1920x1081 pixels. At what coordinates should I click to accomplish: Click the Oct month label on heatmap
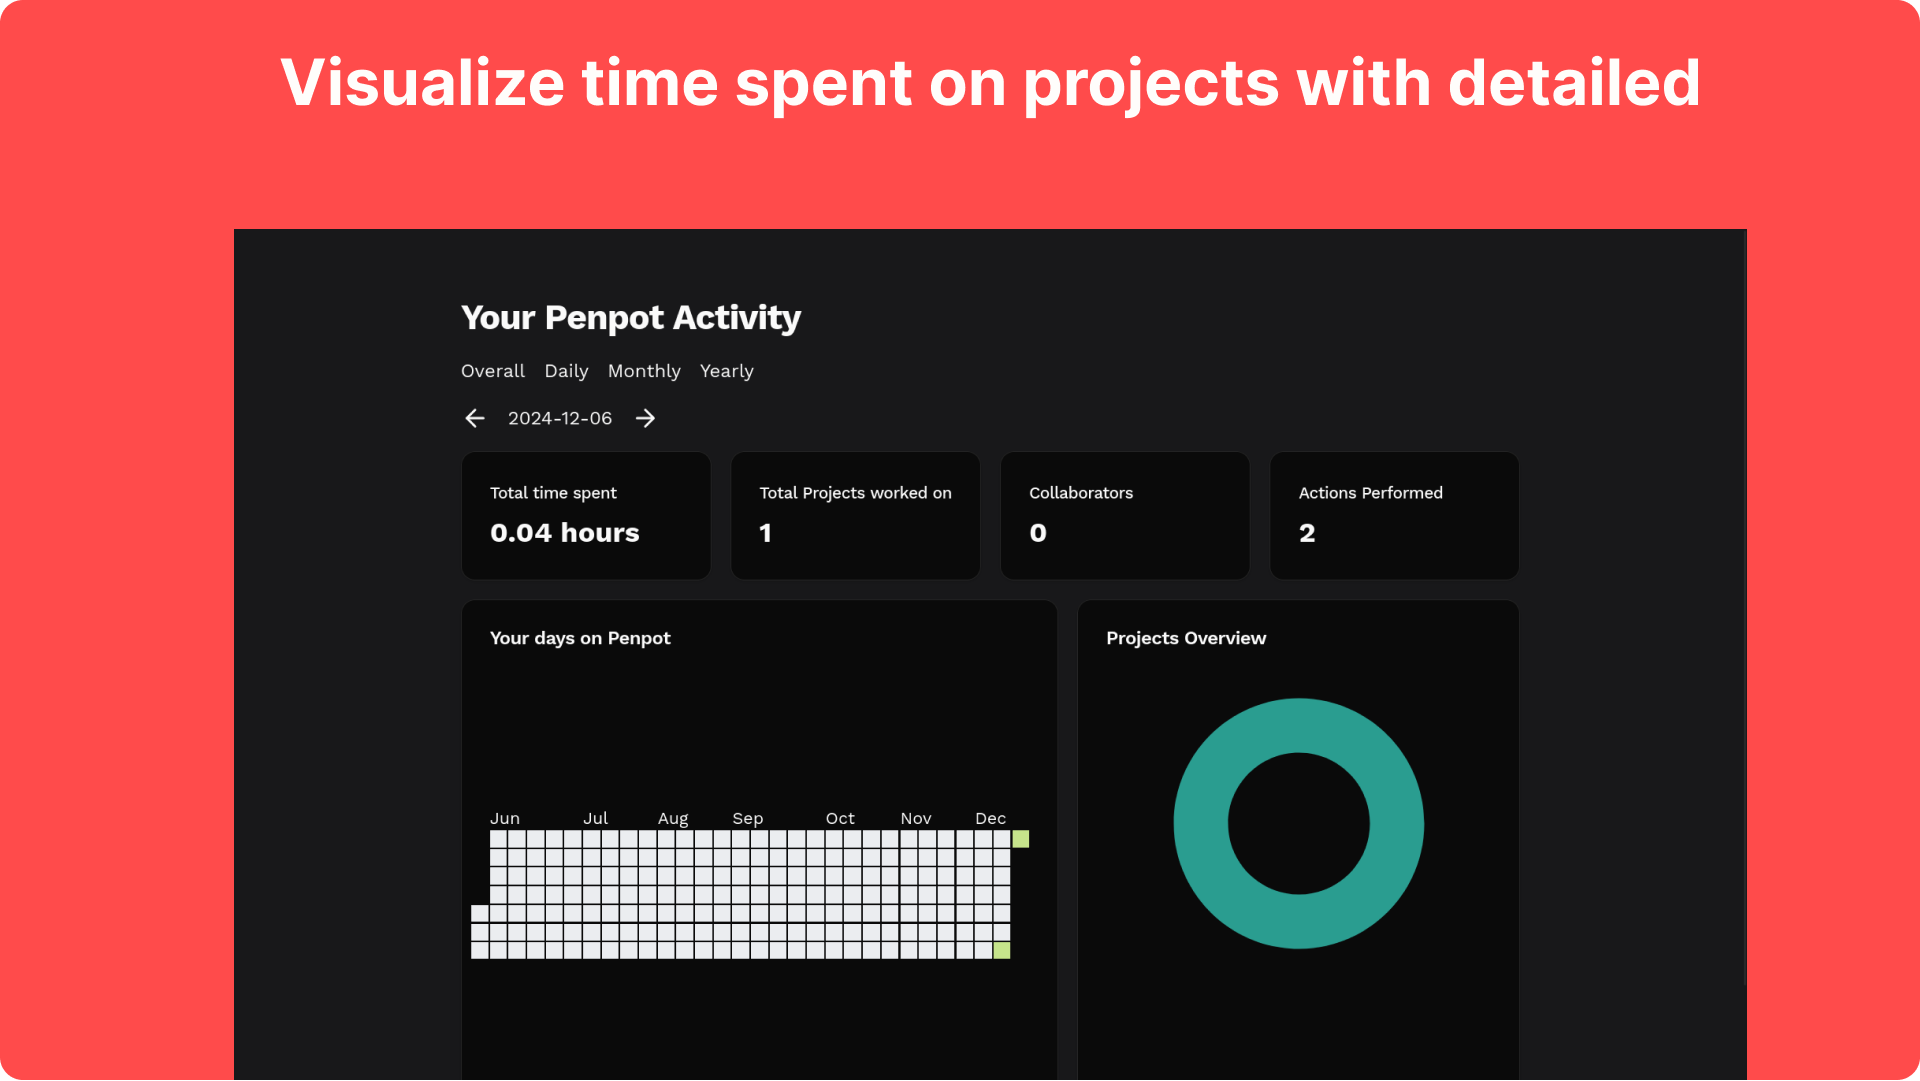coord(840,818)
